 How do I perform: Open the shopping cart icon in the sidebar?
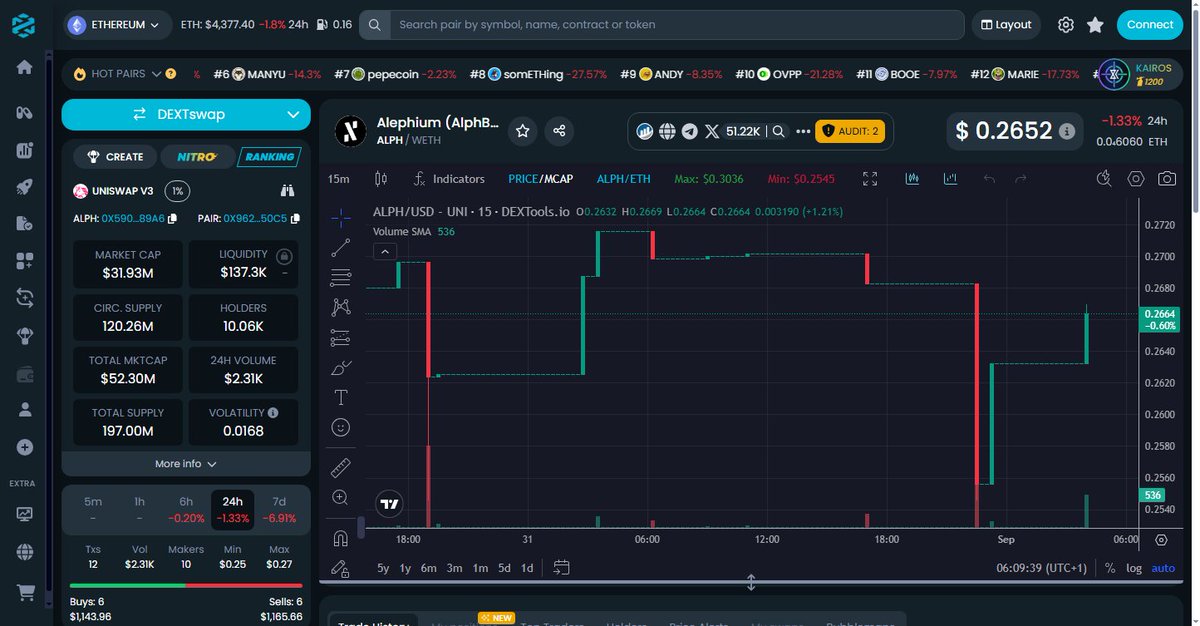tap(24, 592)
